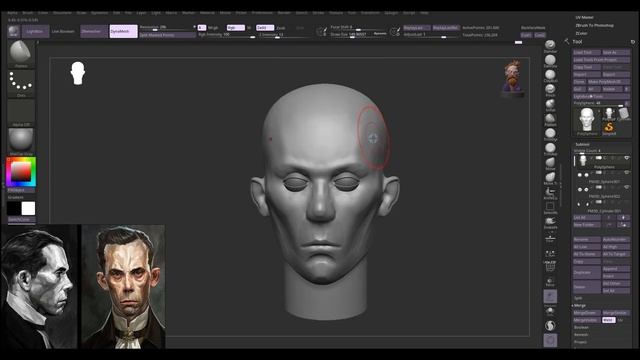640x360 pixels.
Task: Open the Brush menu
Action: pos(28,13)
